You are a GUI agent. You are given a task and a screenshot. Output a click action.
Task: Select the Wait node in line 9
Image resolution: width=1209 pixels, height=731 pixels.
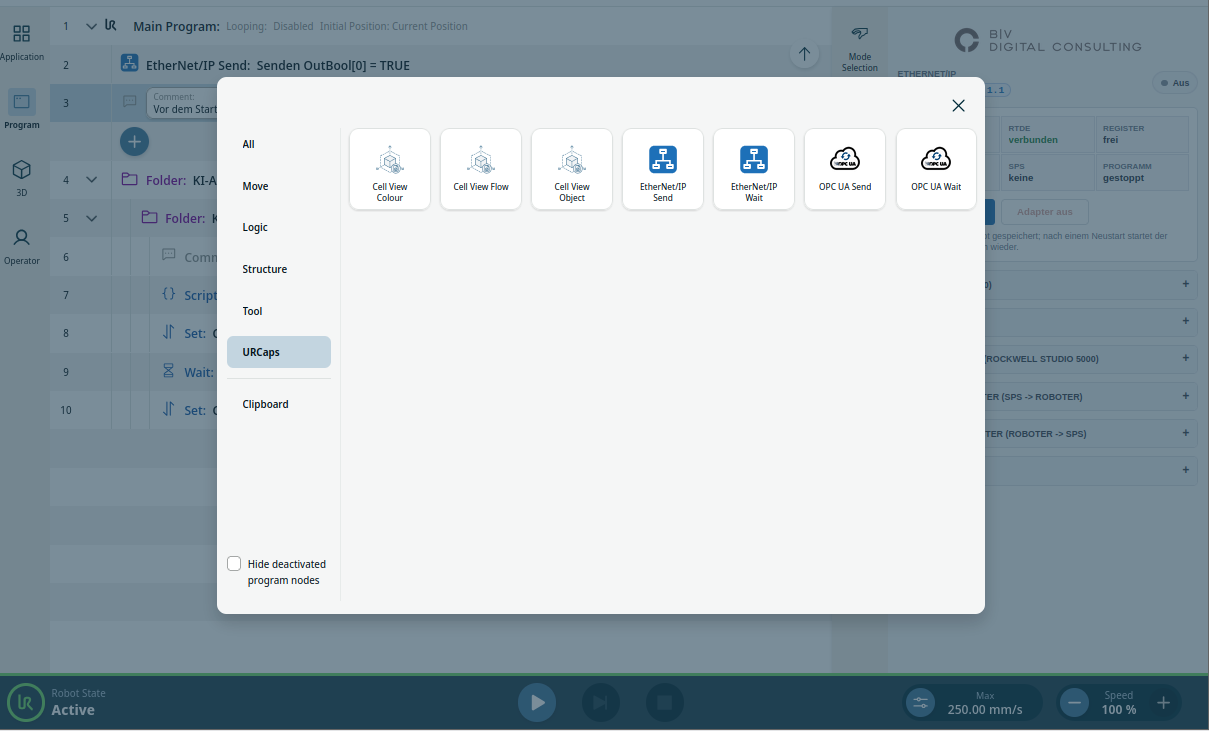pos(134,372)
